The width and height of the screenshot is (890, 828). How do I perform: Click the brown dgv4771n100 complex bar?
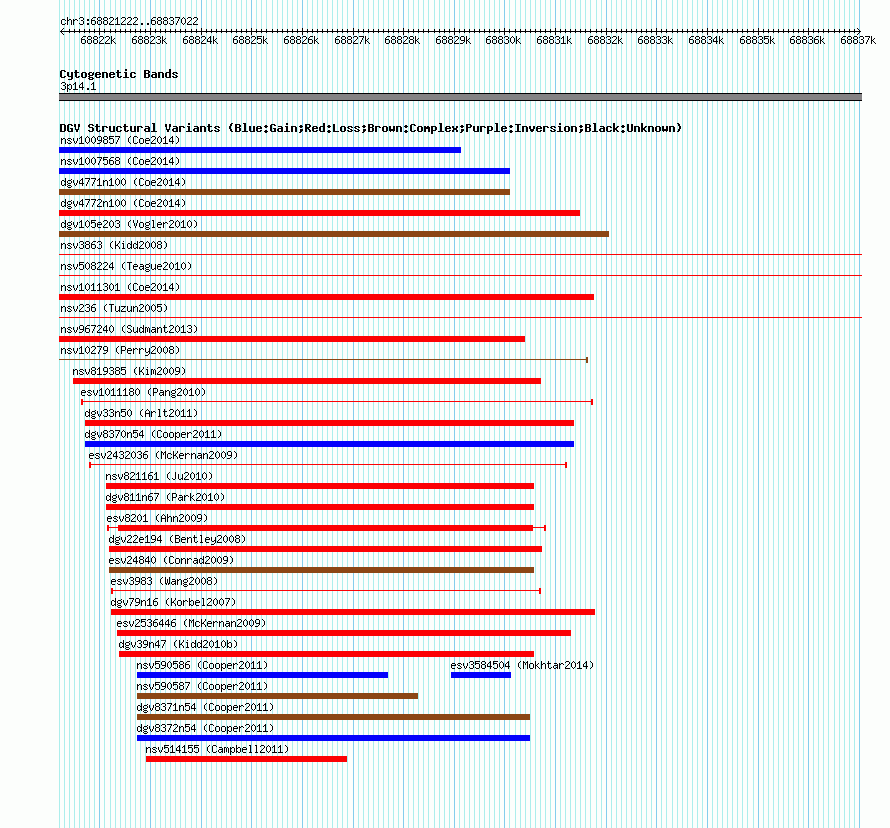[x=284, y=192]
